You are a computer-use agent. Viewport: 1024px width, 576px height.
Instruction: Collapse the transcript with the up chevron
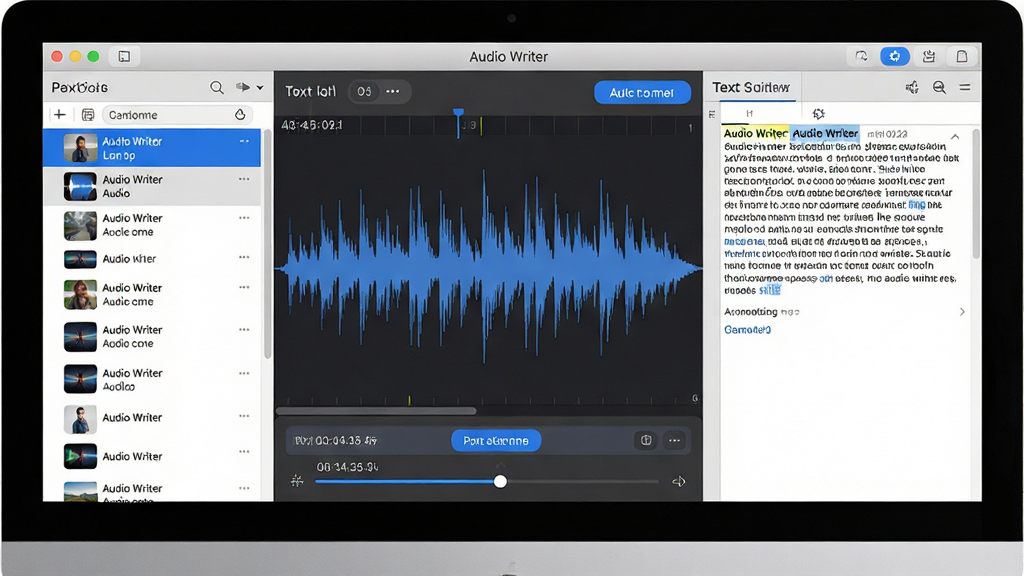click(955, 136)
